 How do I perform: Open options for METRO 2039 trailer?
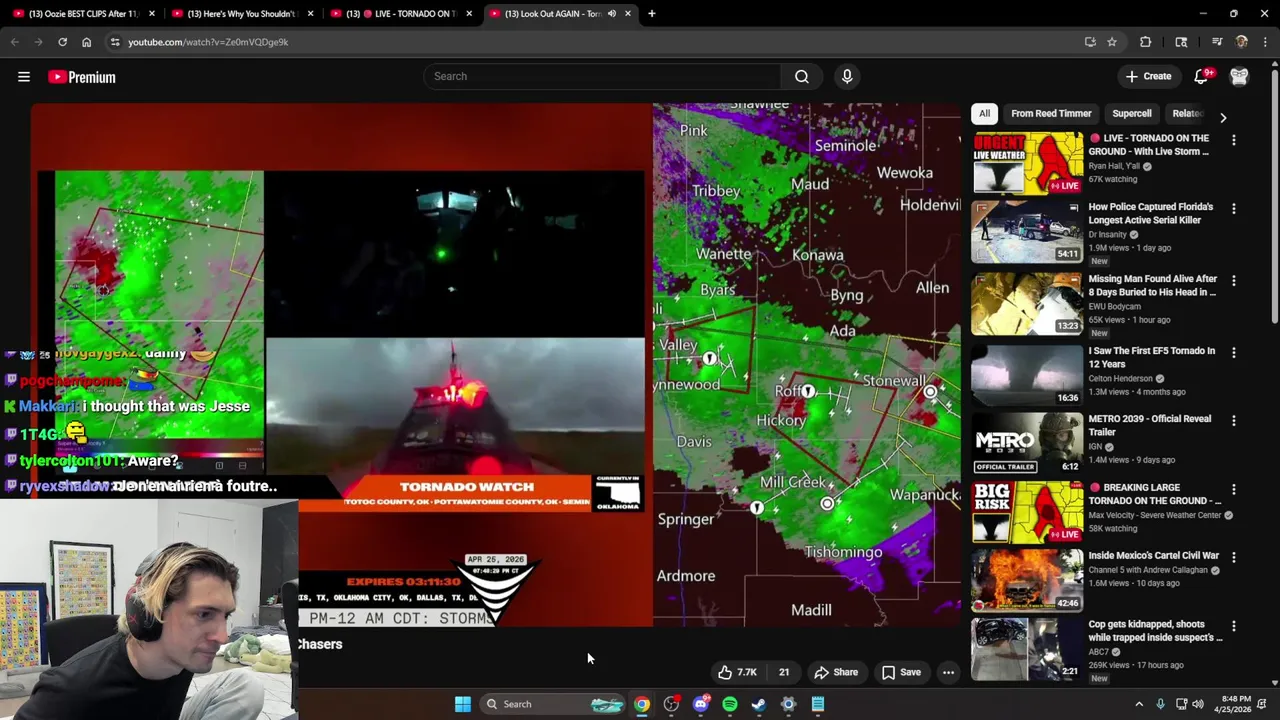[x=1233, y=421]
